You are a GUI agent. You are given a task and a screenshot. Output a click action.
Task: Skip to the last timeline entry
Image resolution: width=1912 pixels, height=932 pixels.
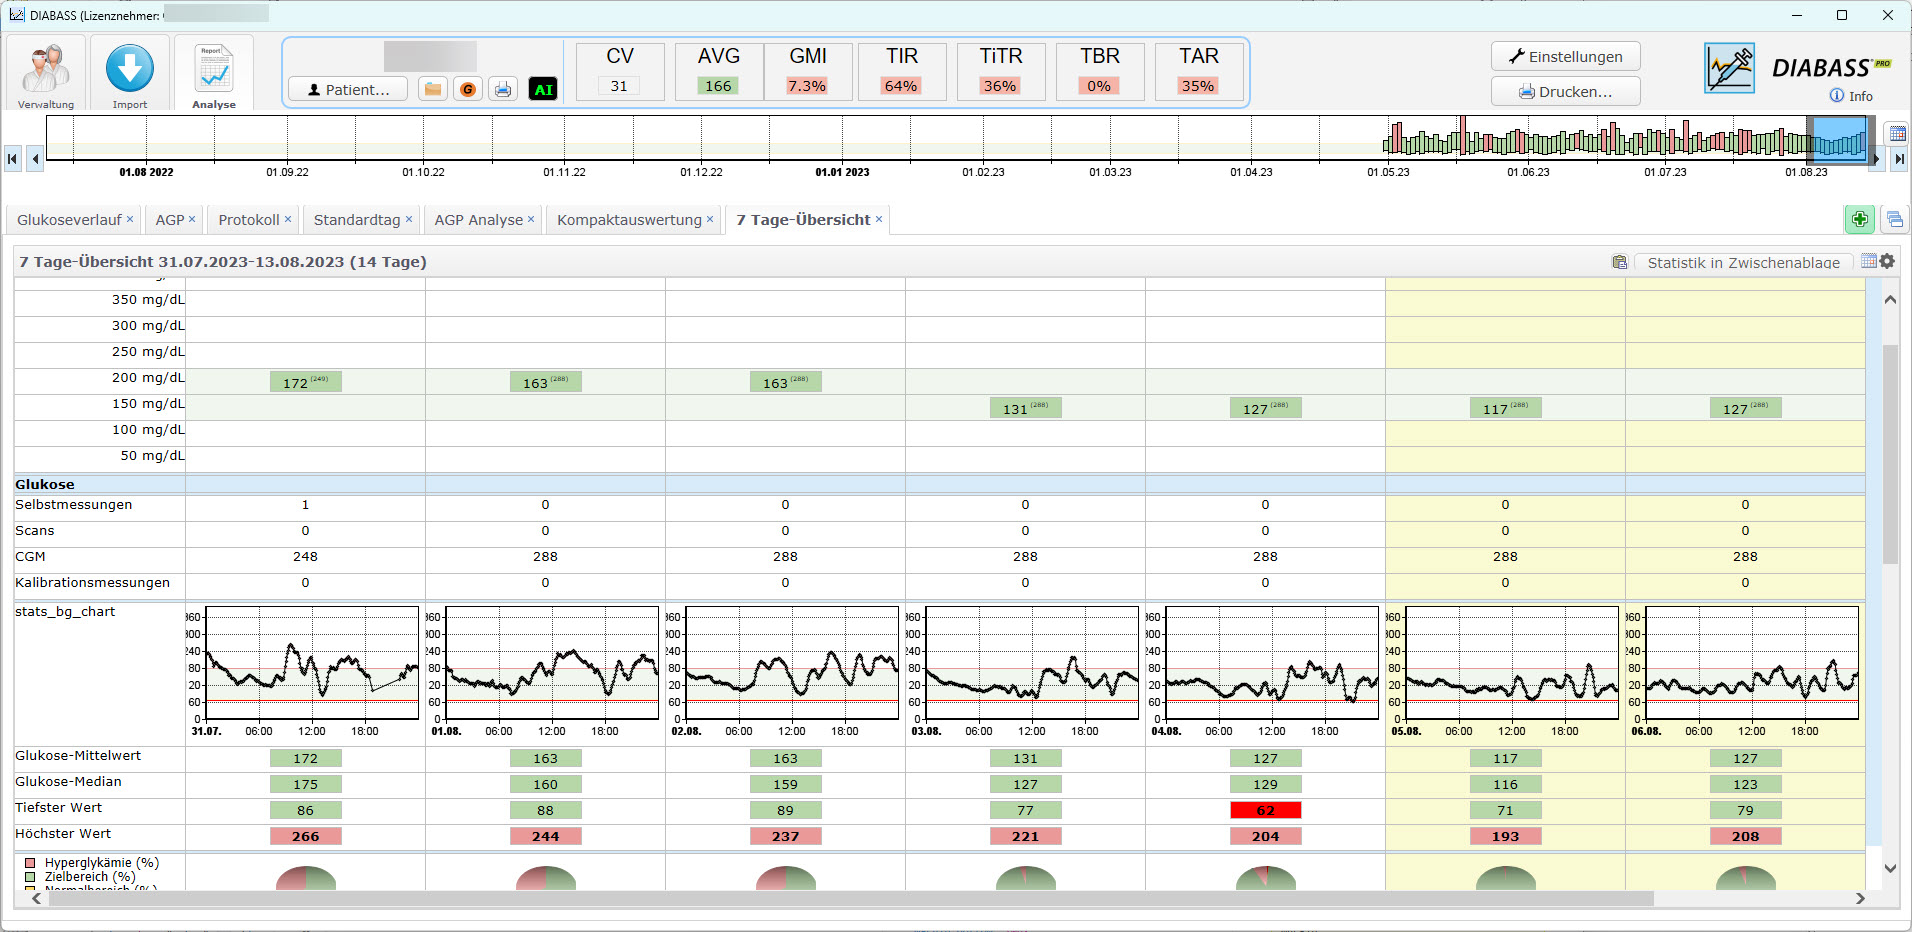pyautogui.click(x=1899, y=158)
